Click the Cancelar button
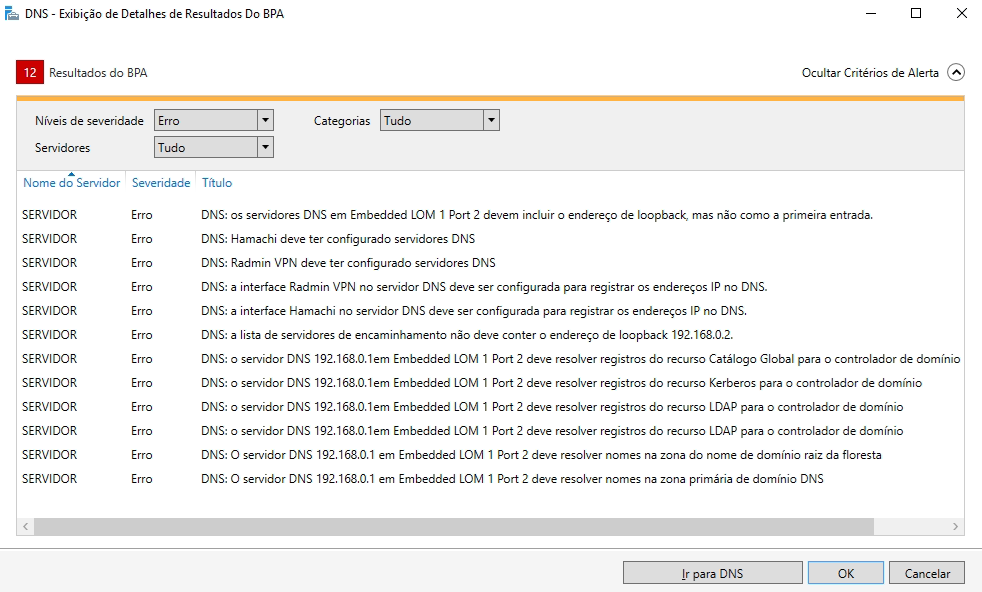982x592 pixels. [x=927, y=573]
